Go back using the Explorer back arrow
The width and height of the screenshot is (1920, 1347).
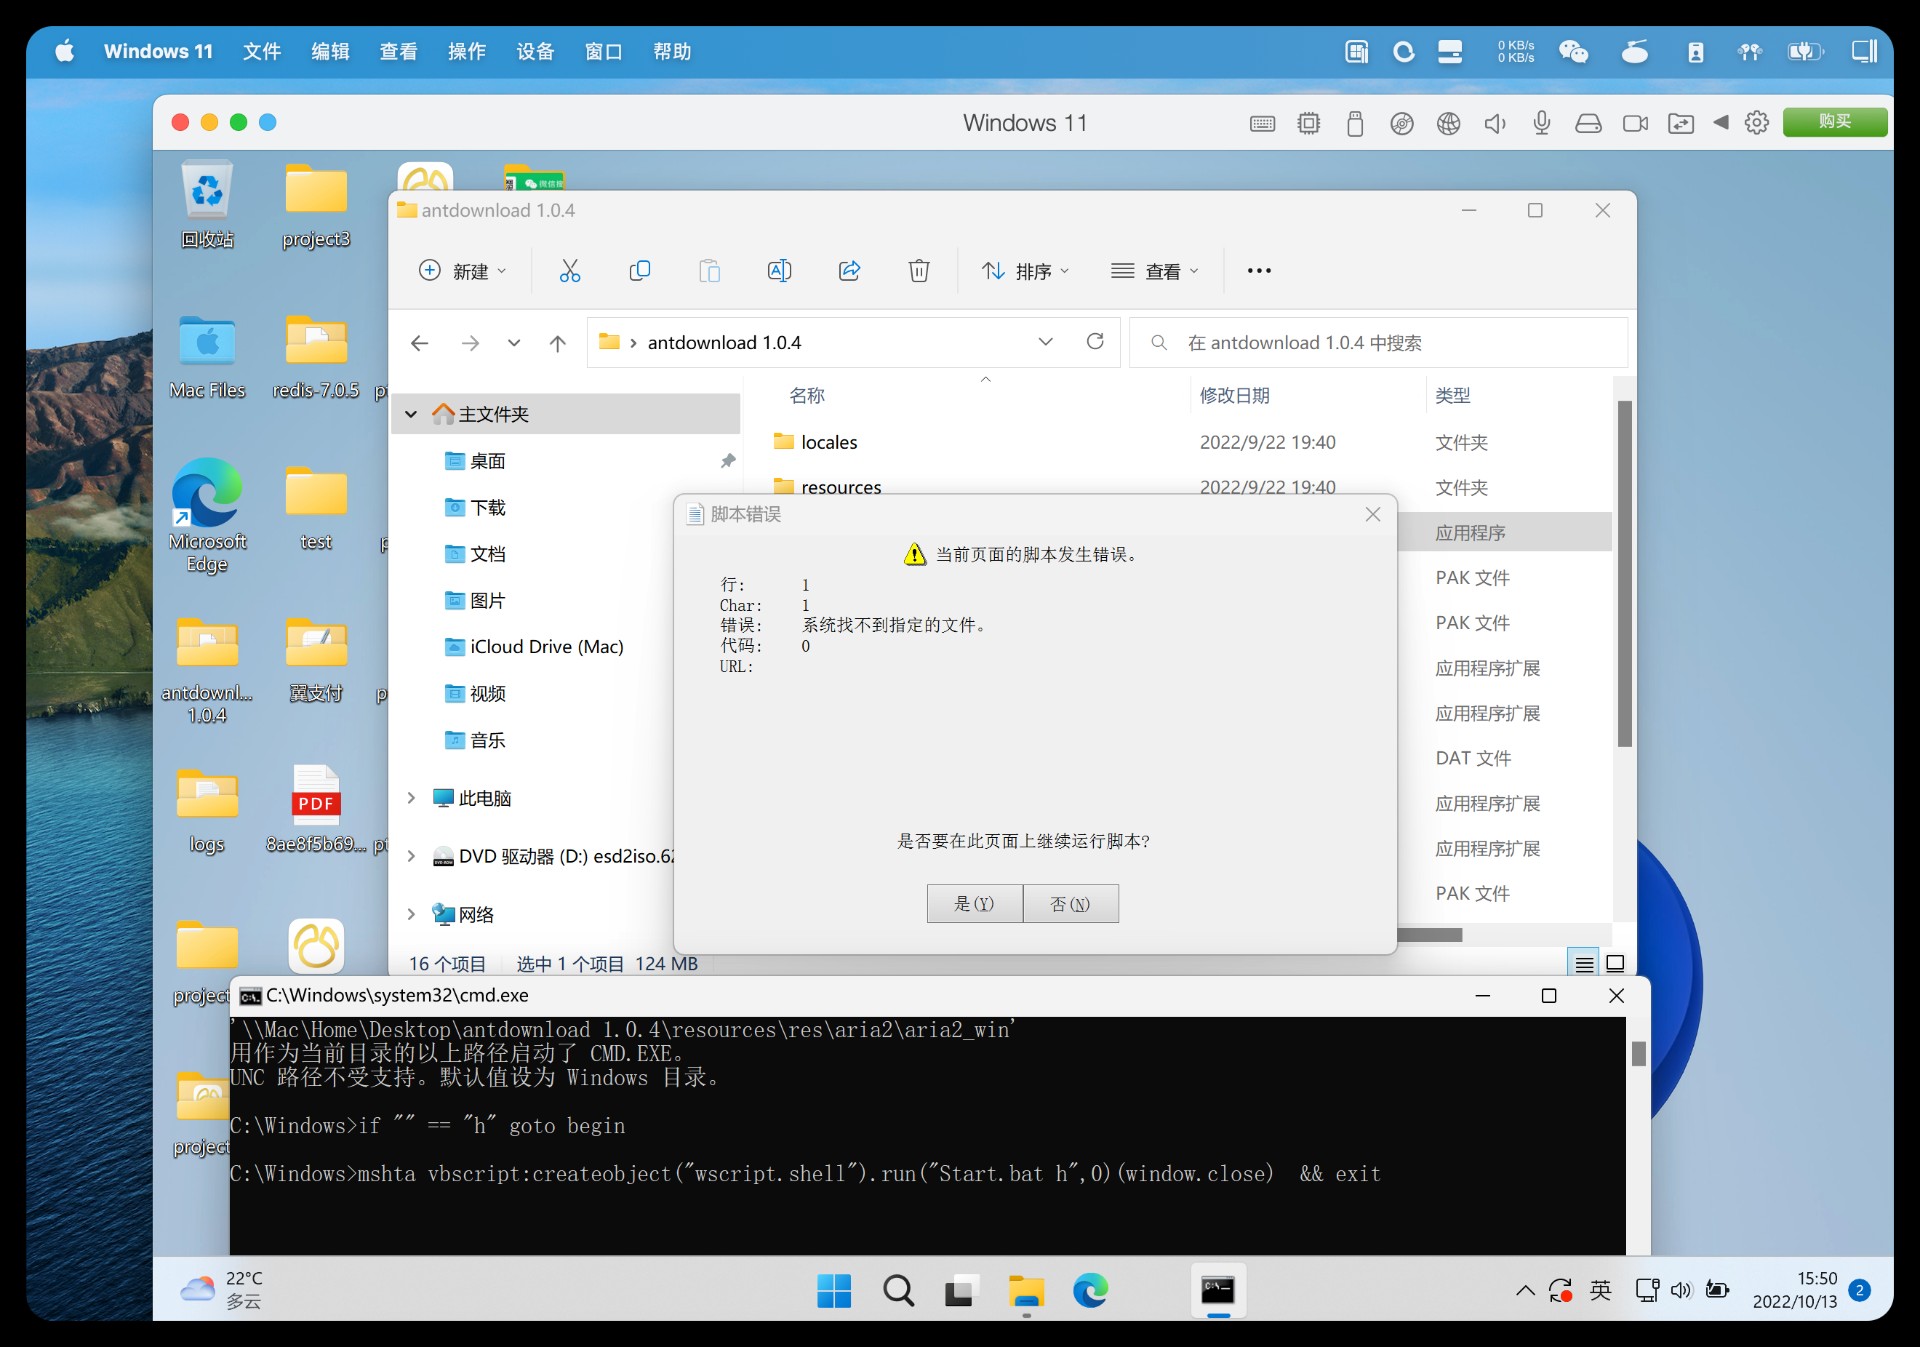tap(420, 343)
